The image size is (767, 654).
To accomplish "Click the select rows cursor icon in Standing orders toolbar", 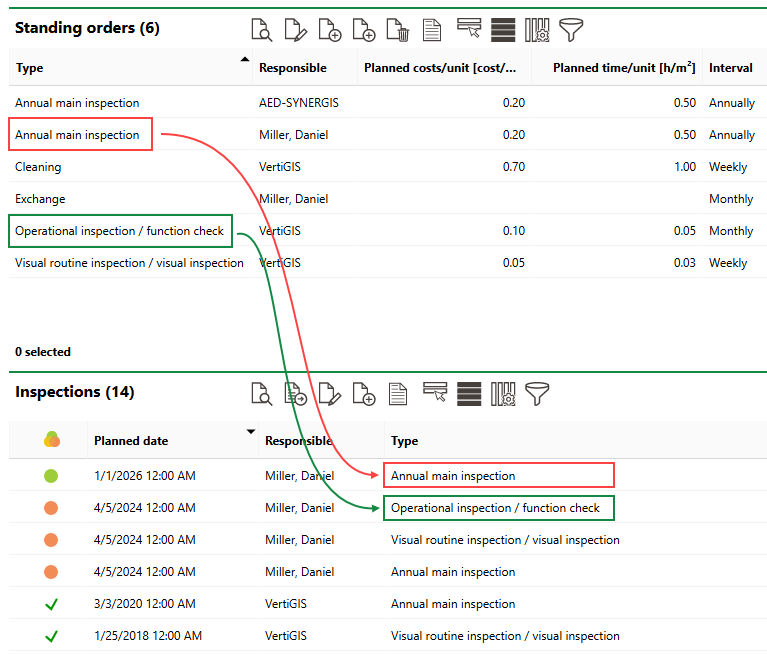I will coord(469,29).
